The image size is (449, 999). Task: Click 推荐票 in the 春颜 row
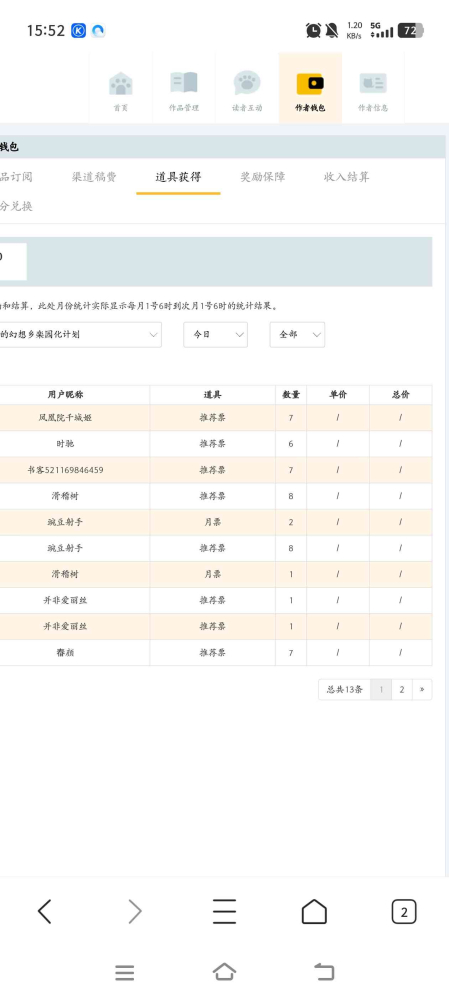[213, 652]
